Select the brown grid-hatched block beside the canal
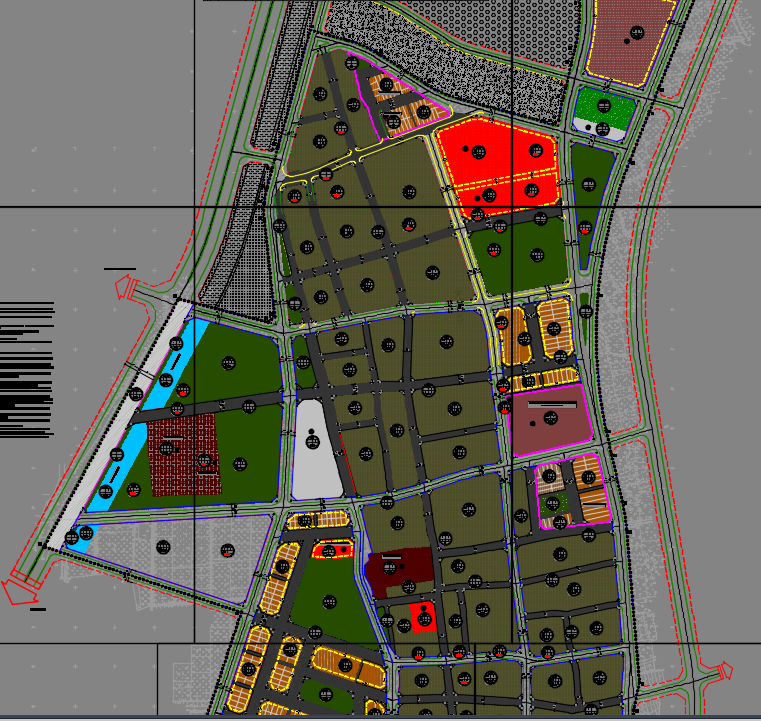The width and height of the screenshot is (761, 721). click(x=183, y=455)
